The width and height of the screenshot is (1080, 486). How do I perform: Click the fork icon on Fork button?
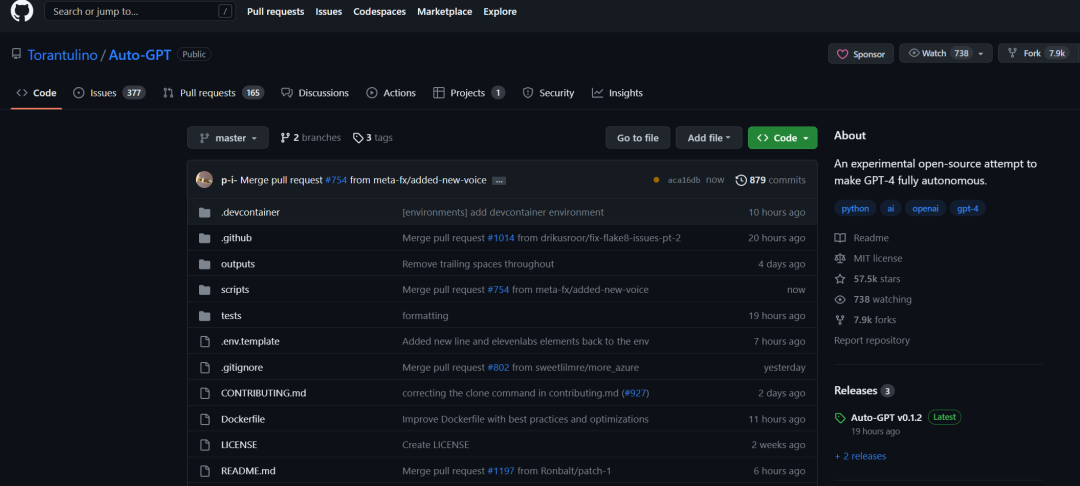point(1012,53)
